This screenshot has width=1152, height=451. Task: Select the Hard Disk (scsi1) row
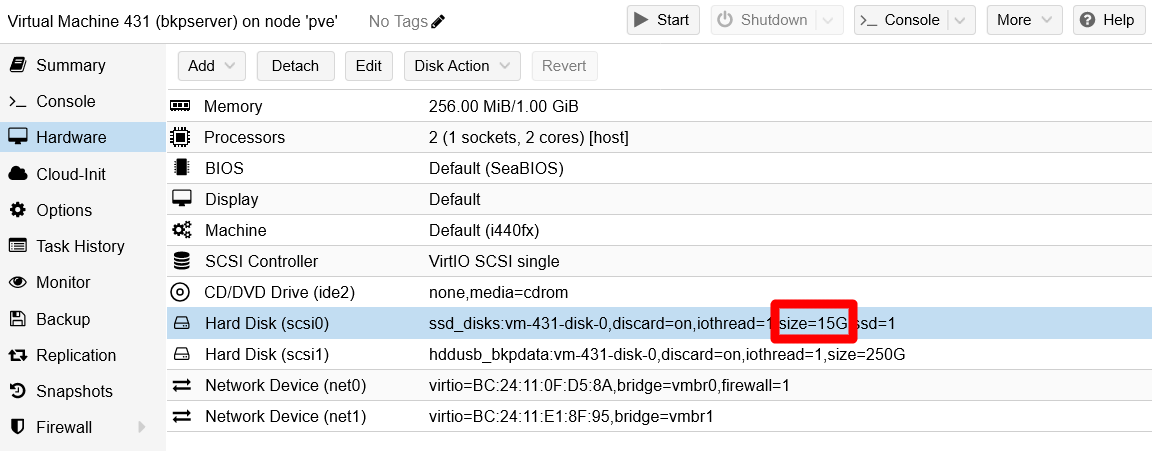tap(659, 355)
